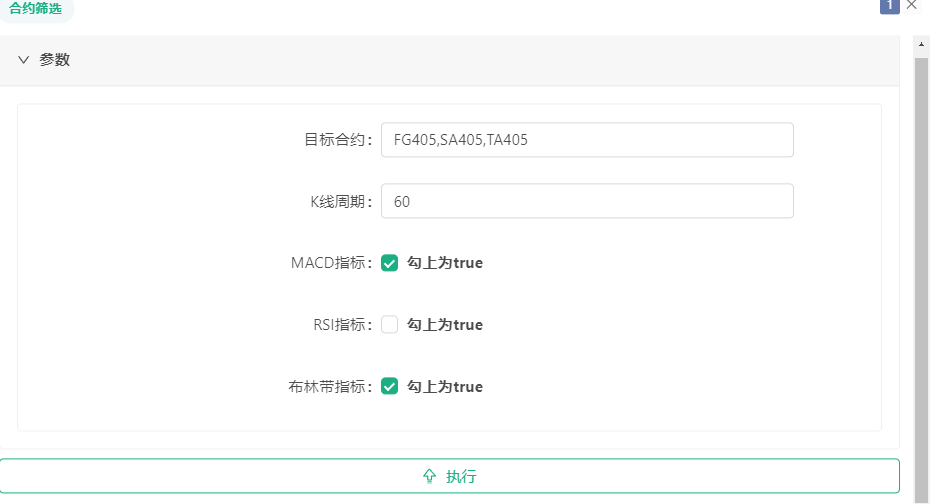930x504 pixels.
Task: Click the blue number 1 badge icon
Action: click(x=890, y=6)
